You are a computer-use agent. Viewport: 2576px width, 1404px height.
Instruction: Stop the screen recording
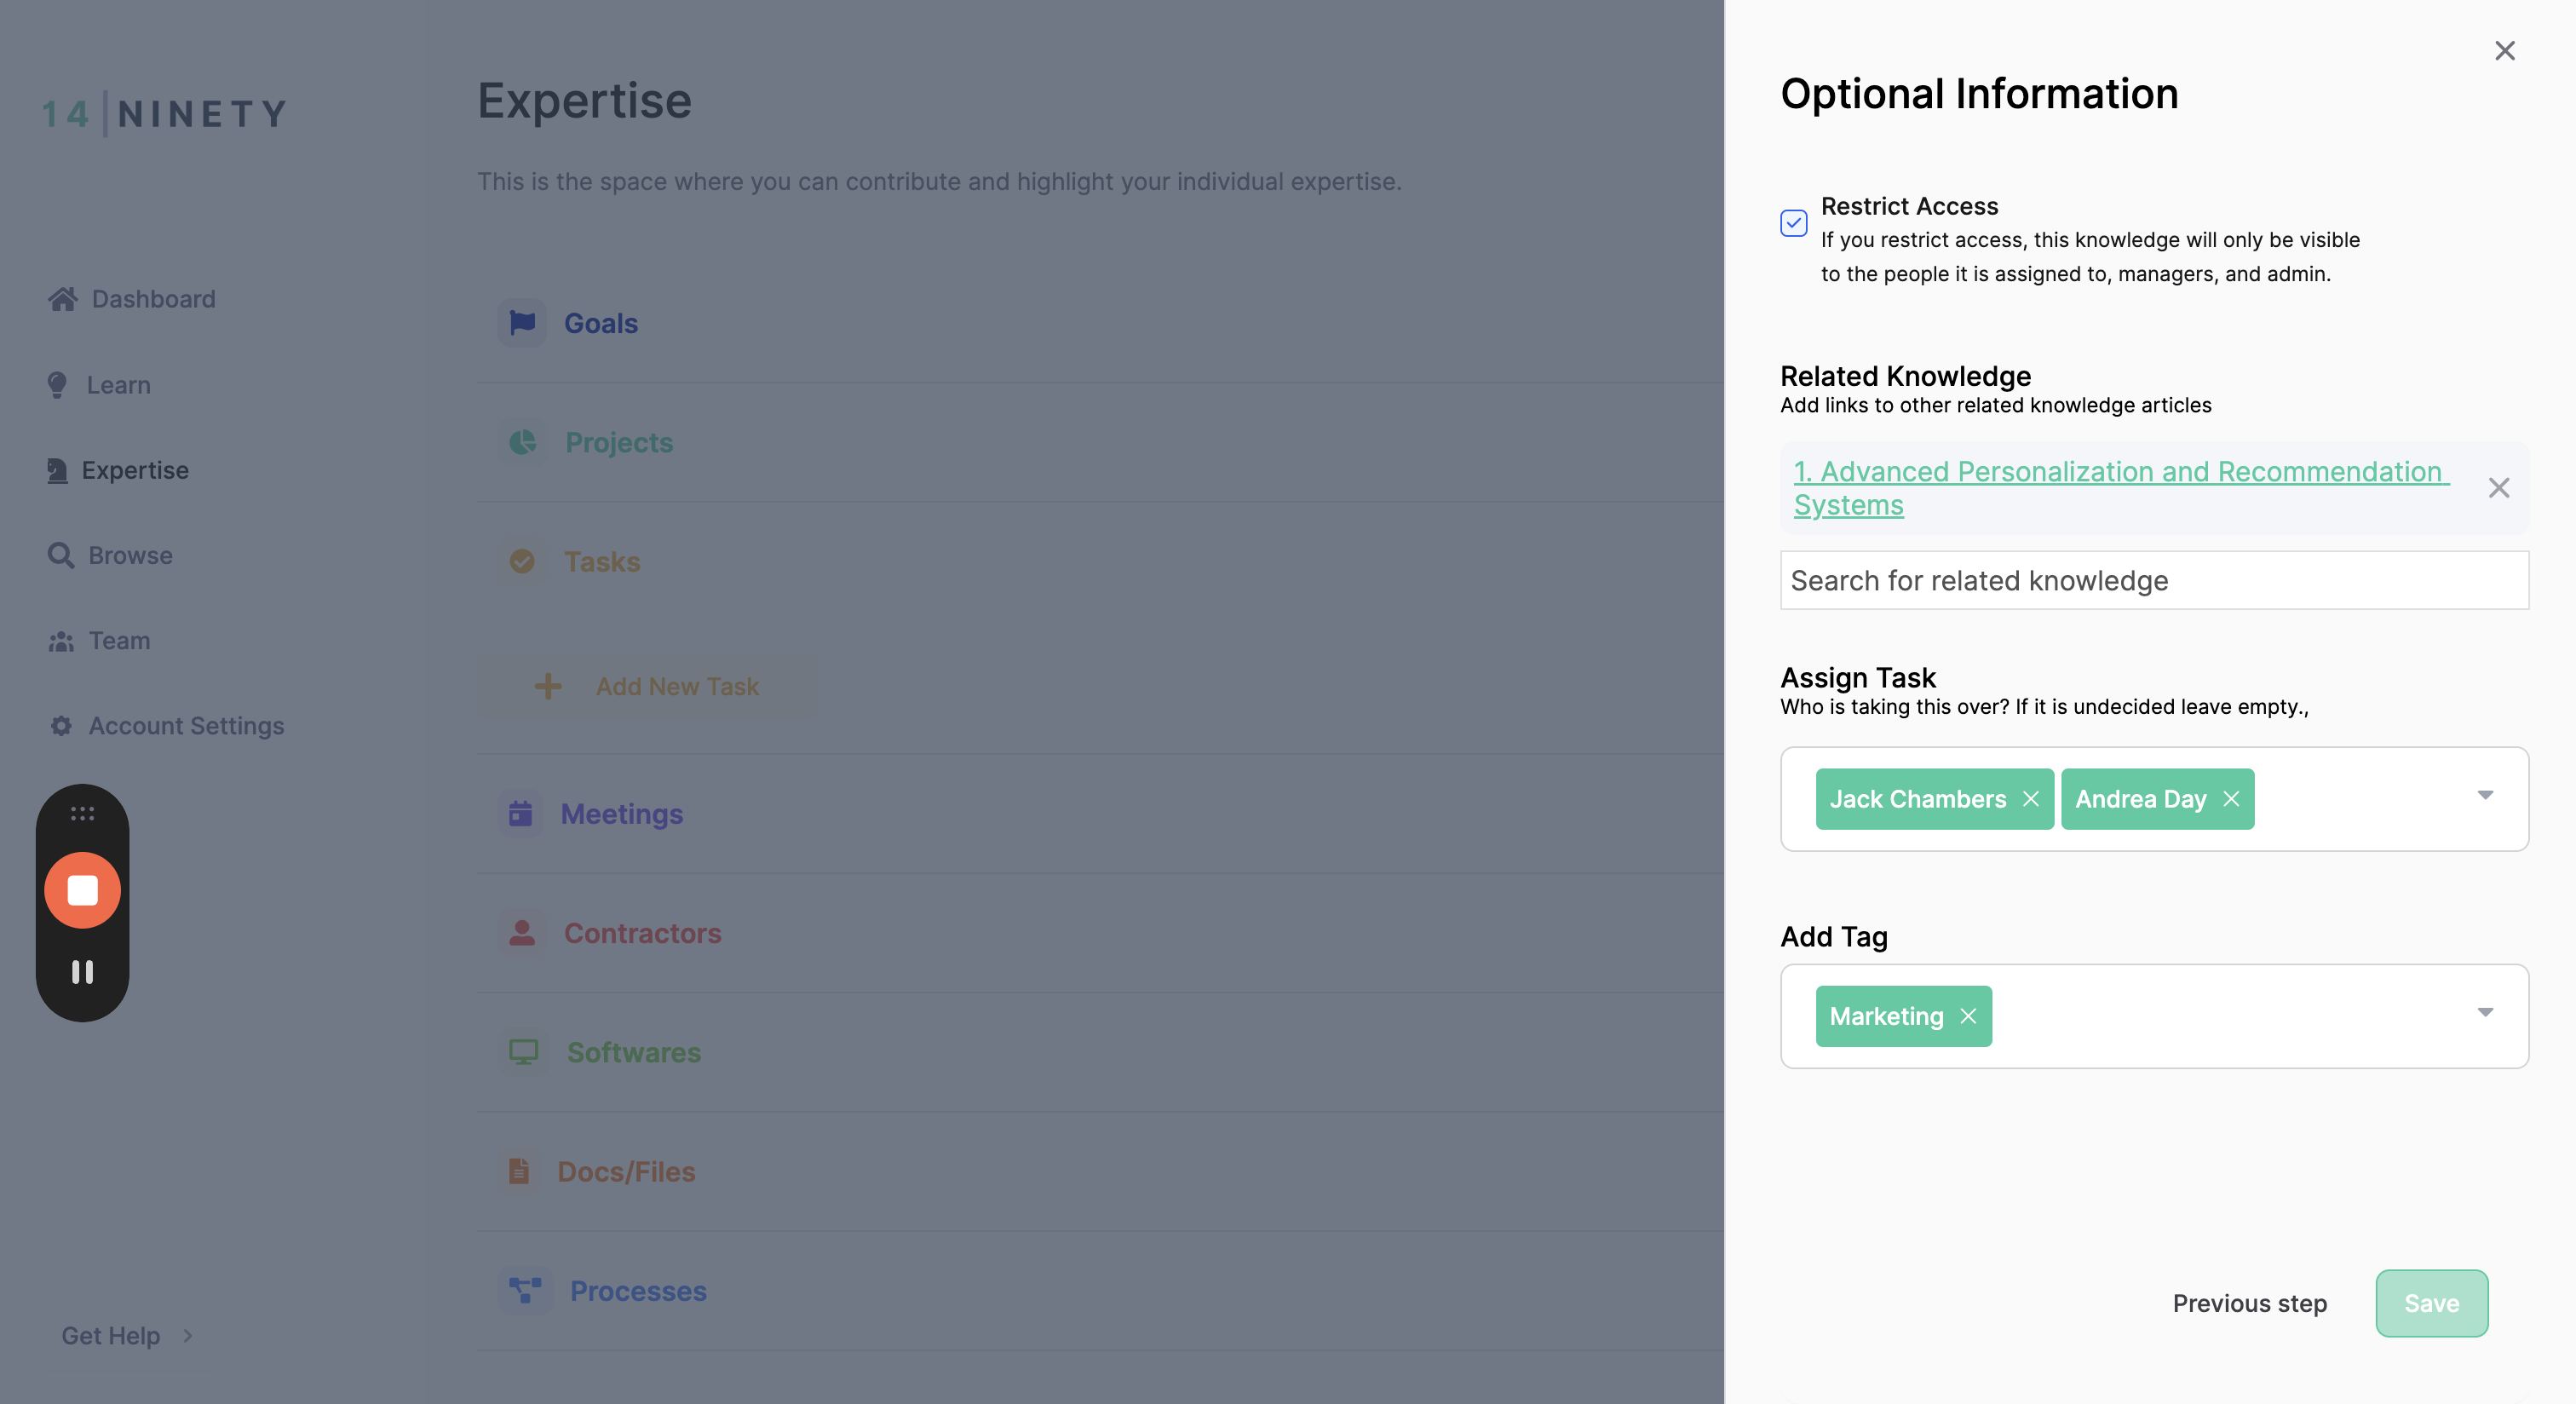click(x=82, y=890)
